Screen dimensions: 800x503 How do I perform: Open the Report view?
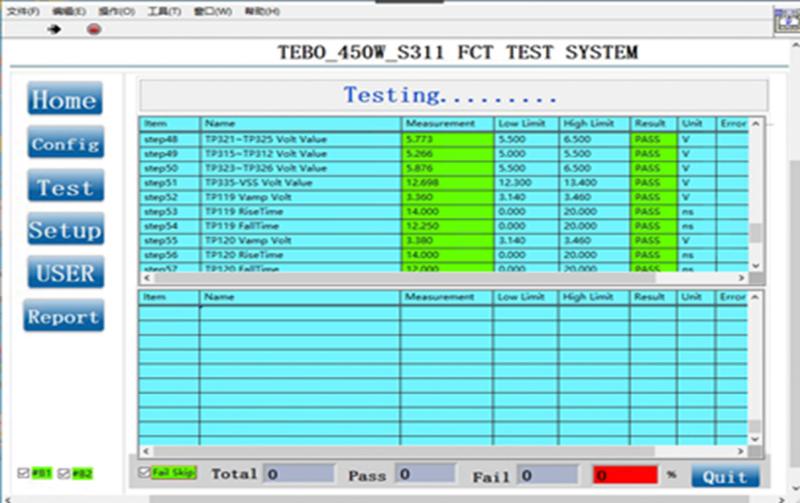pos(64,317)
